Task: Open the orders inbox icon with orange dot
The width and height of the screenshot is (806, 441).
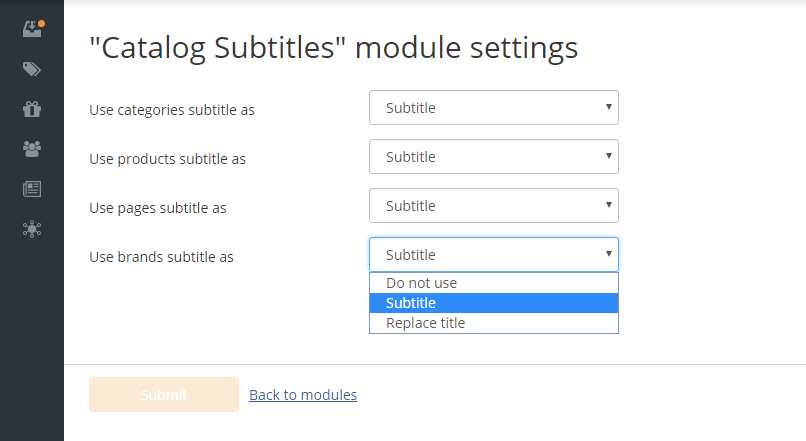Action: (32, 29)
